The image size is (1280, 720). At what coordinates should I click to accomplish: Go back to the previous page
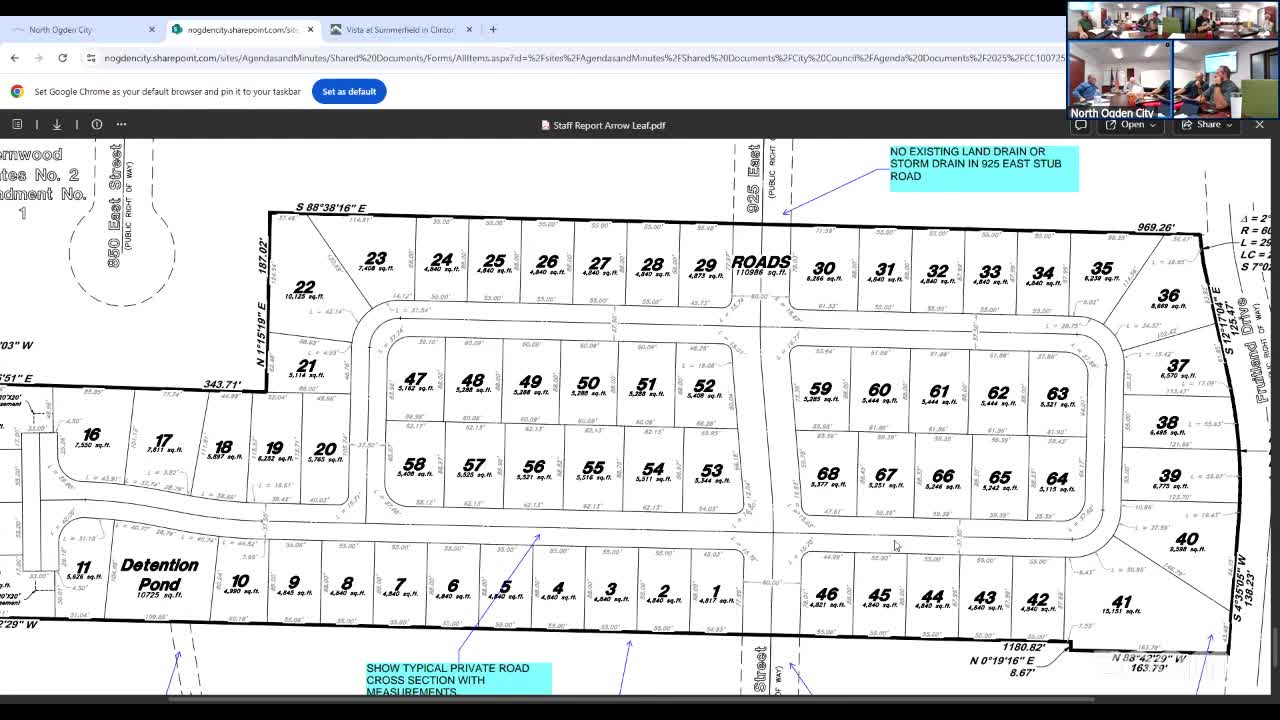click(15, 58)
